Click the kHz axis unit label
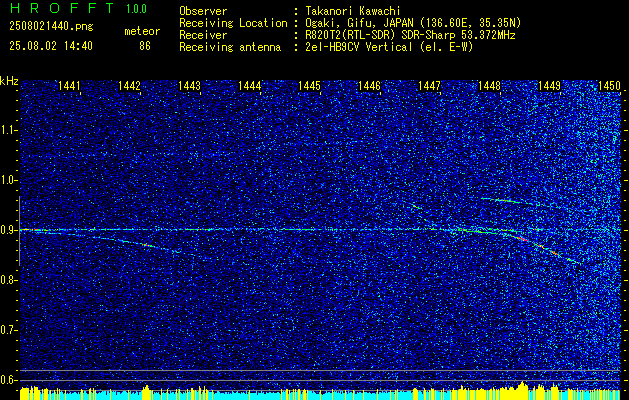Image resolution: width=629 pixels, height=400 pixels. [9, 81]
